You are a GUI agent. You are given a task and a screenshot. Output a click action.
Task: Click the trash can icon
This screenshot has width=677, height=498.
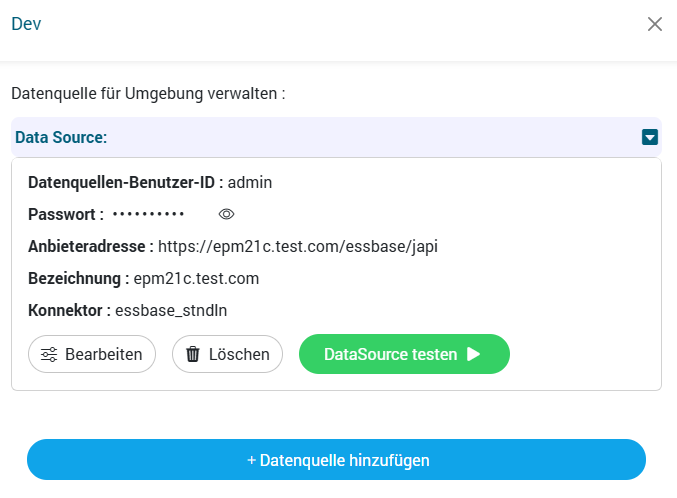point(193,354)
